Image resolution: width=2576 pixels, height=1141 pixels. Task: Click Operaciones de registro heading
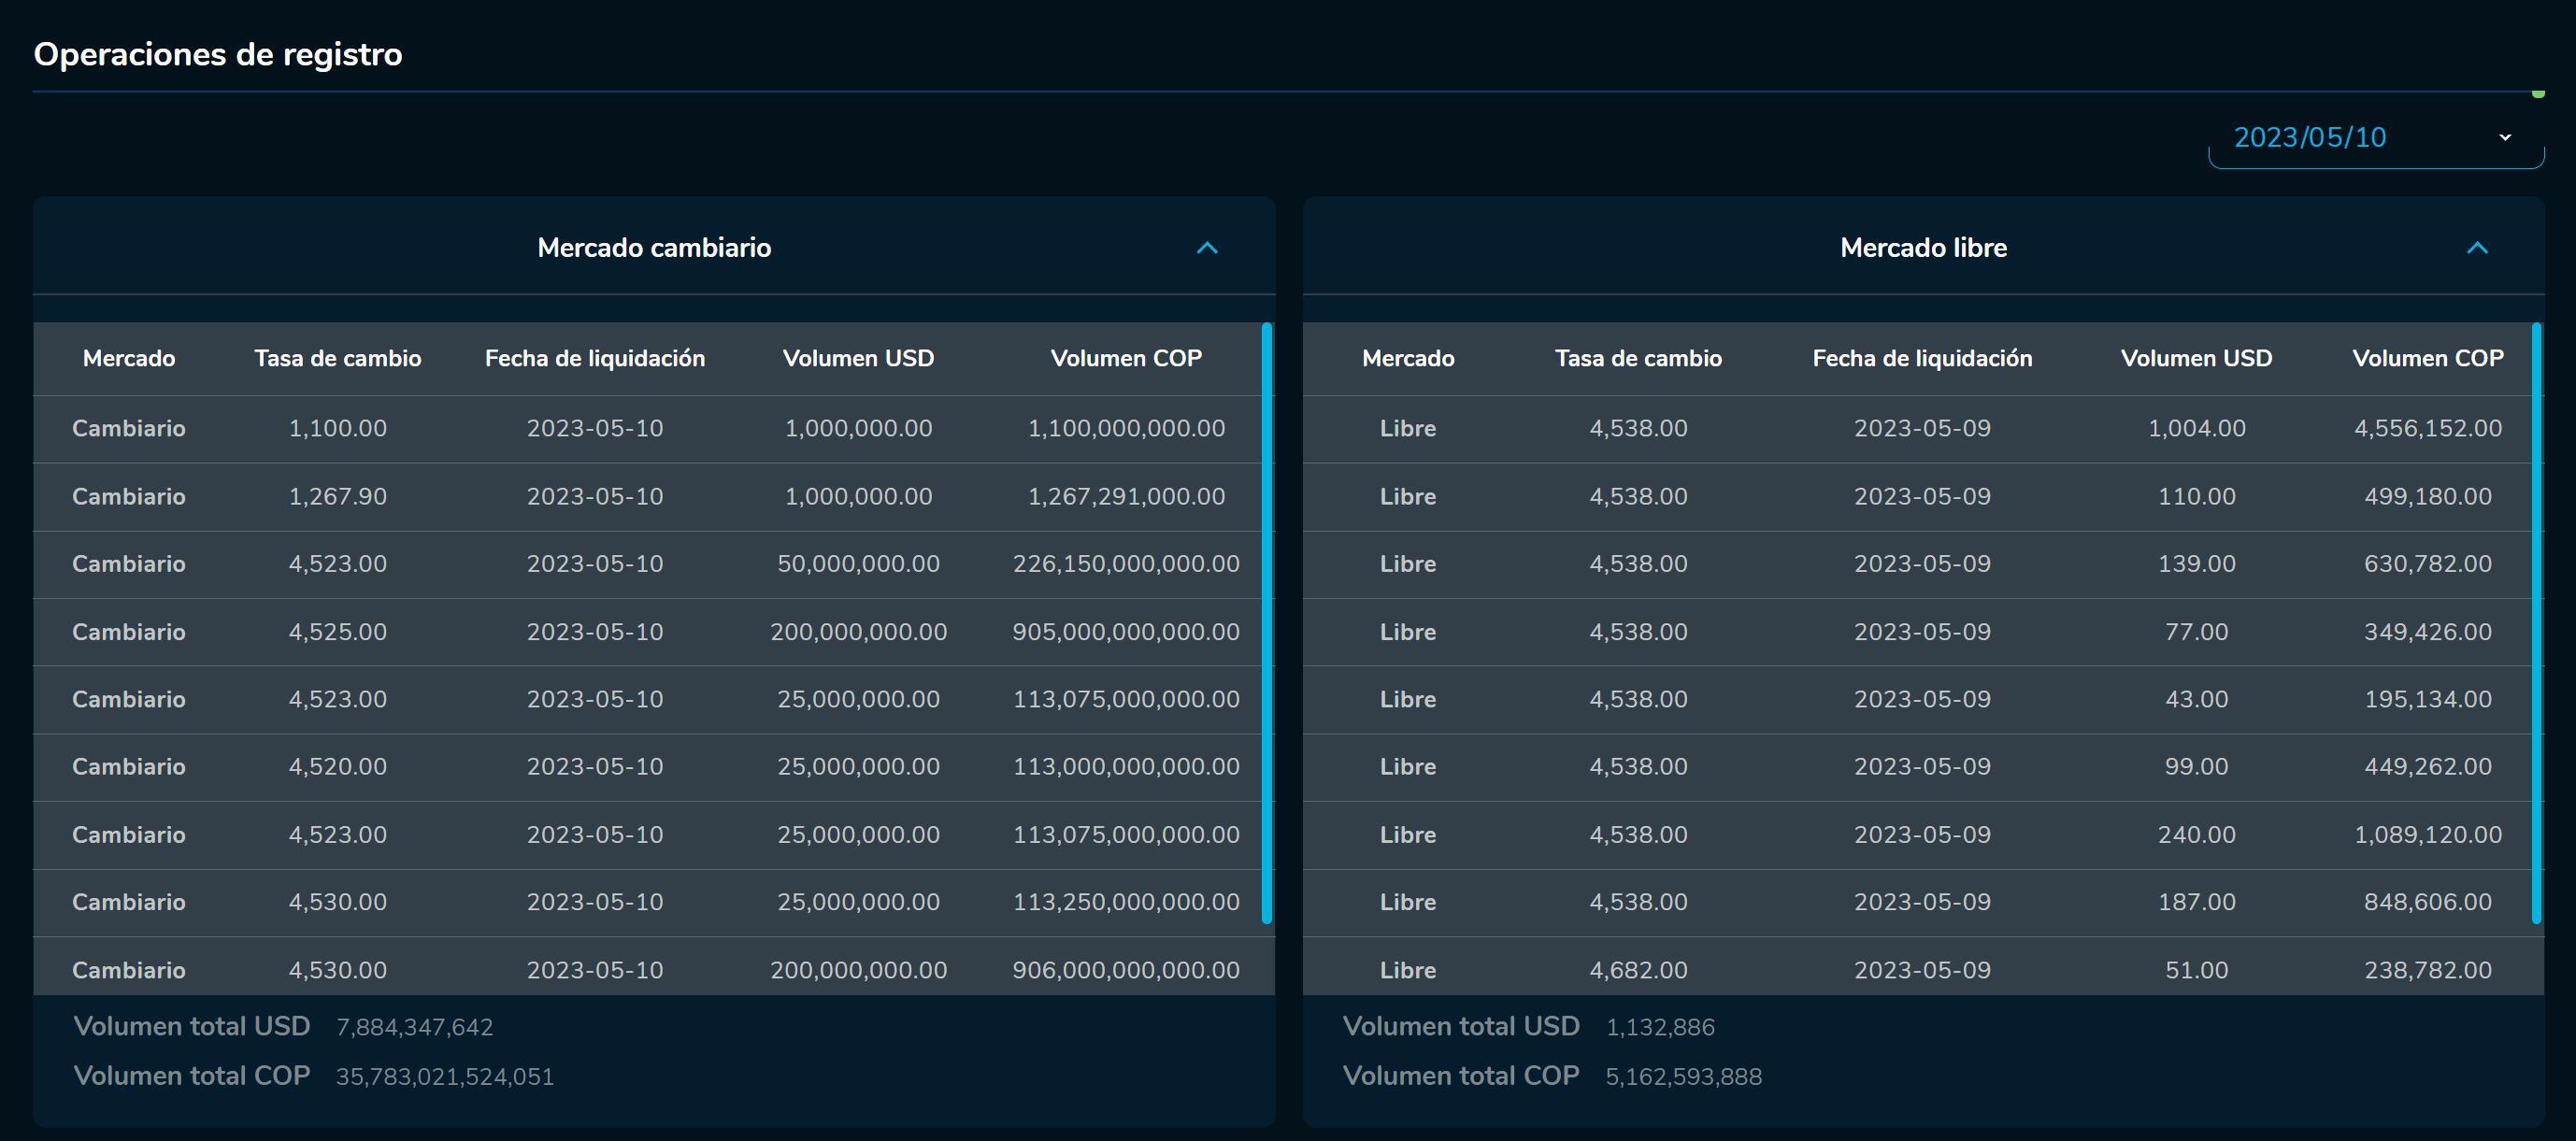[218, 55]
